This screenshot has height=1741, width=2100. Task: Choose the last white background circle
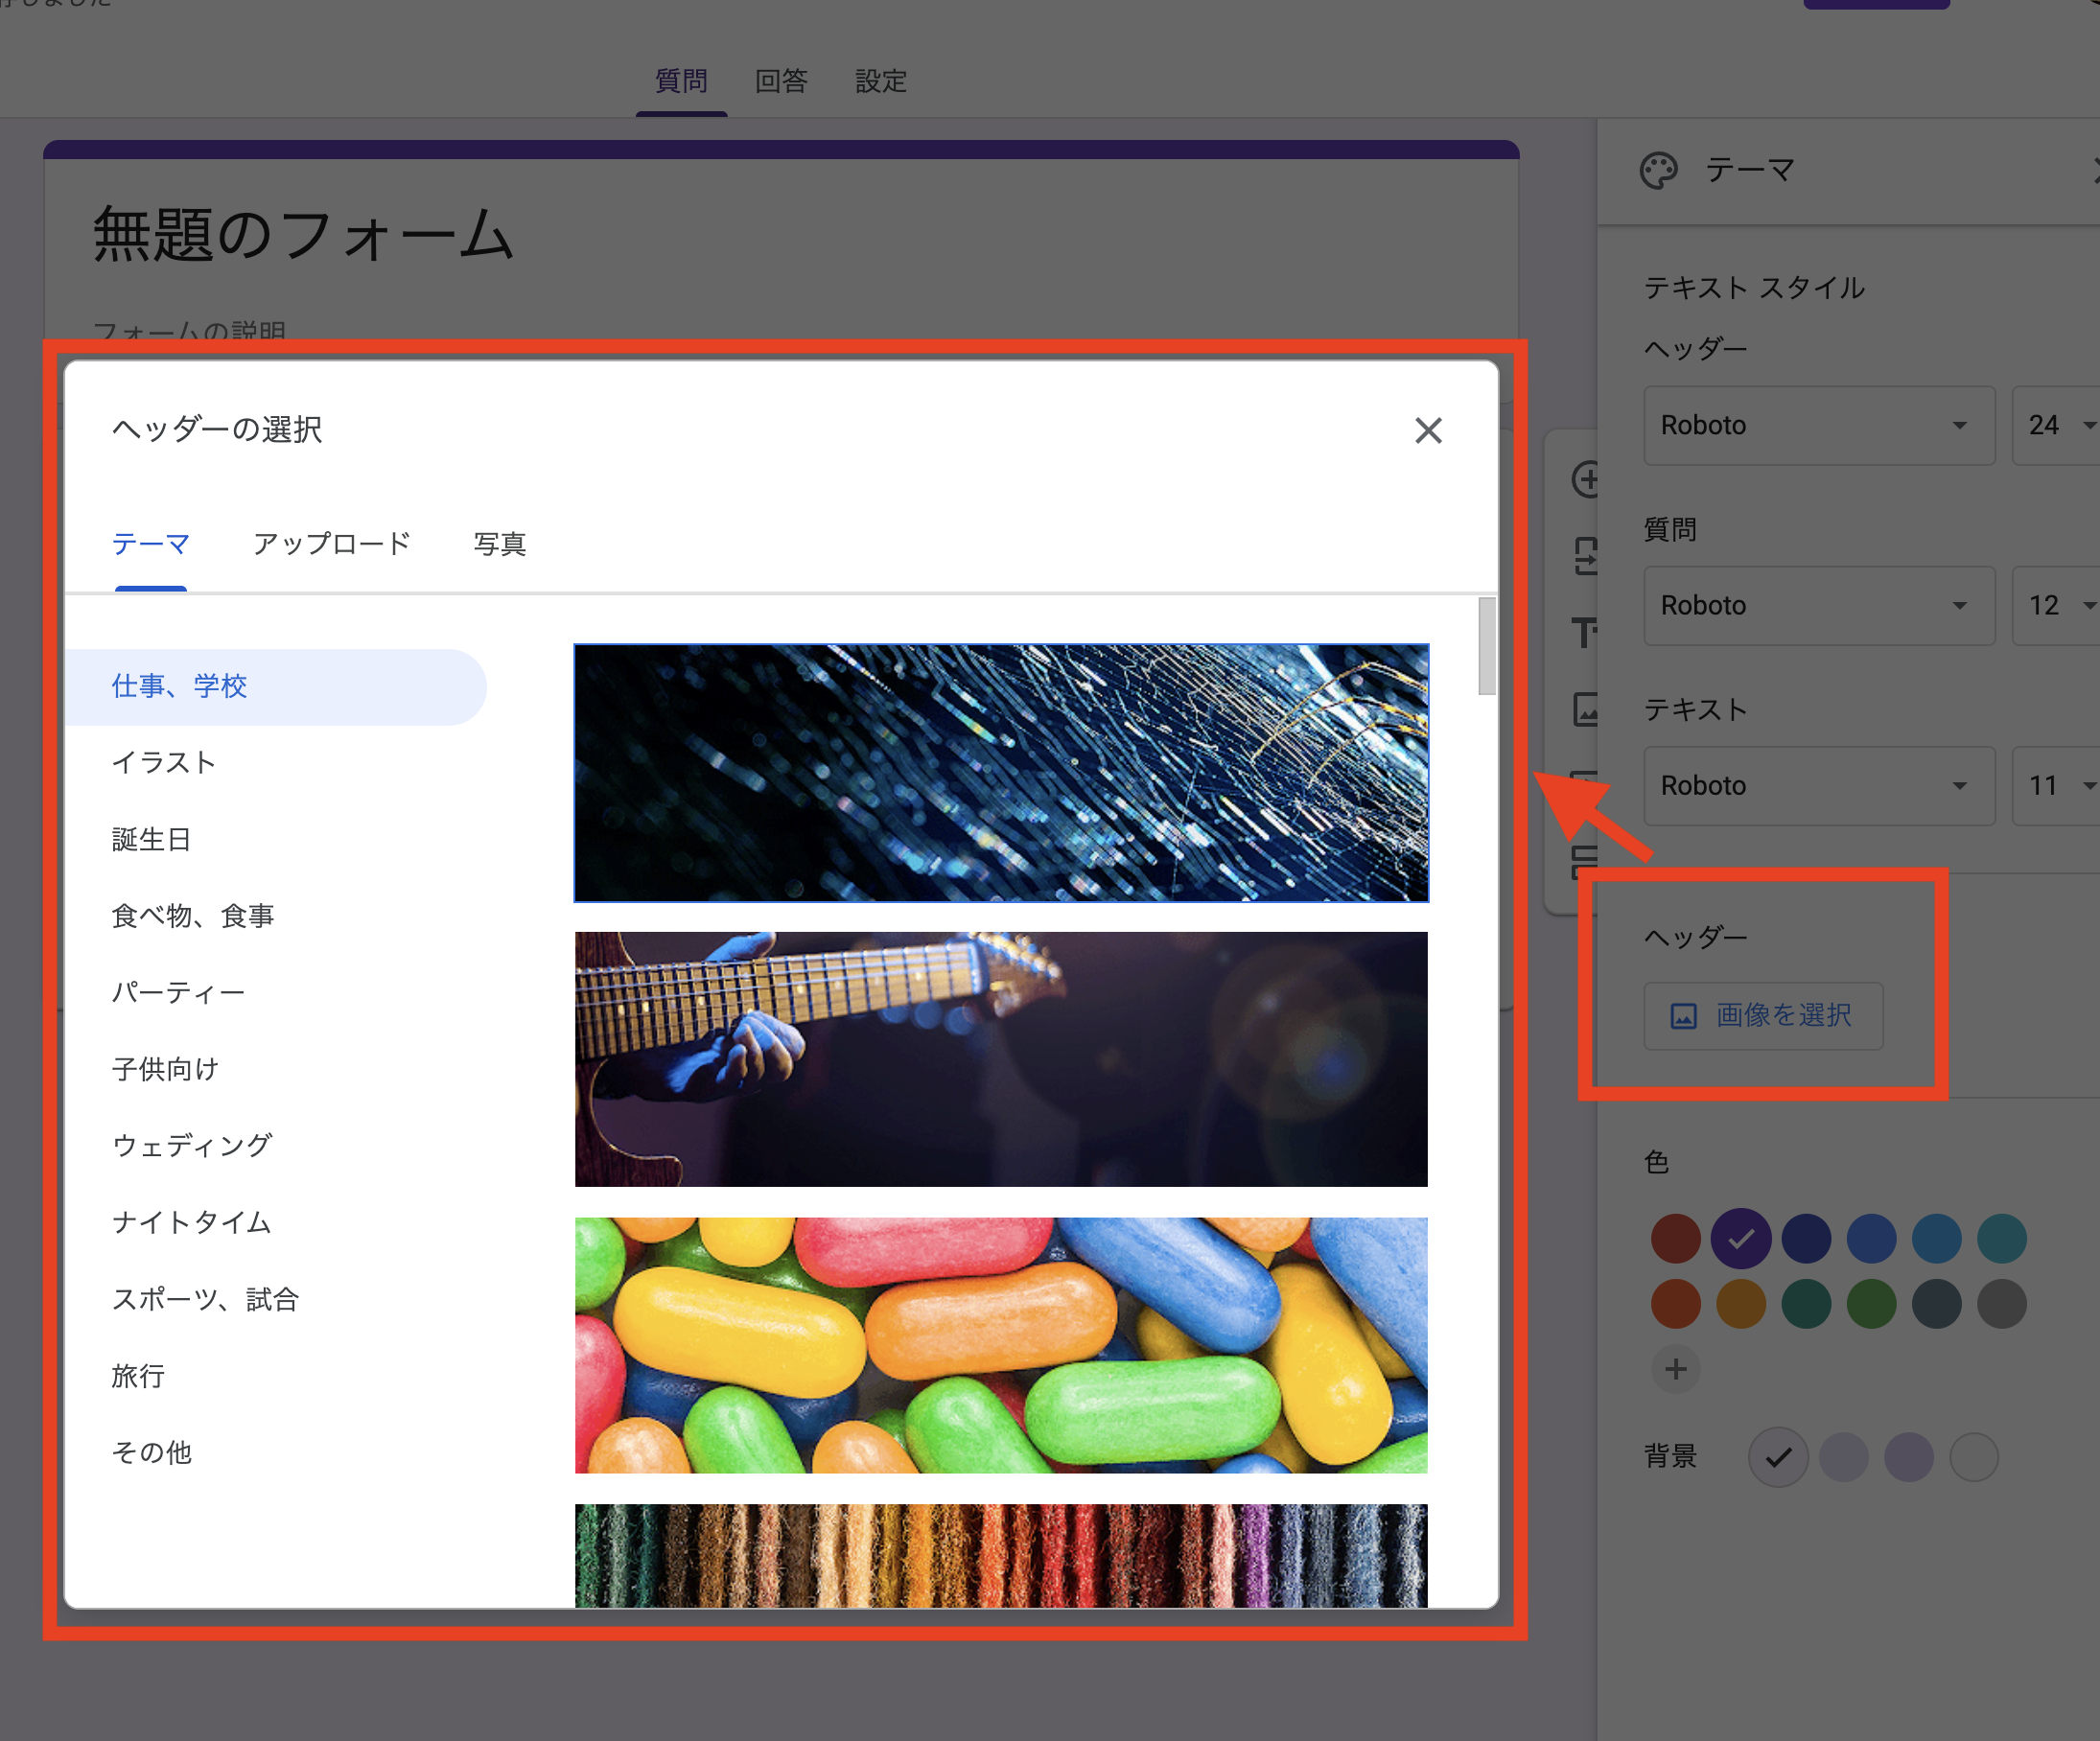tap(1973, 1458)
